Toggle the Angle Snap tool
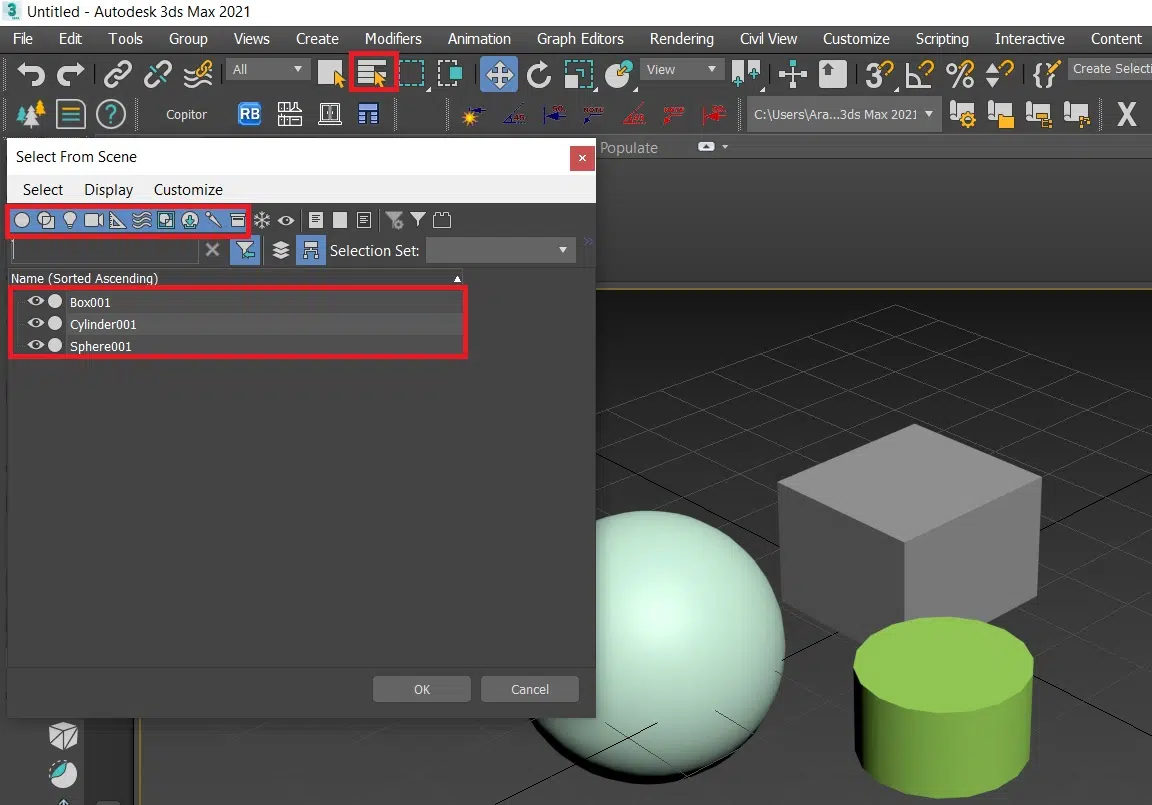This screenshot has height=805, width=1152. (x=919, y=74)
